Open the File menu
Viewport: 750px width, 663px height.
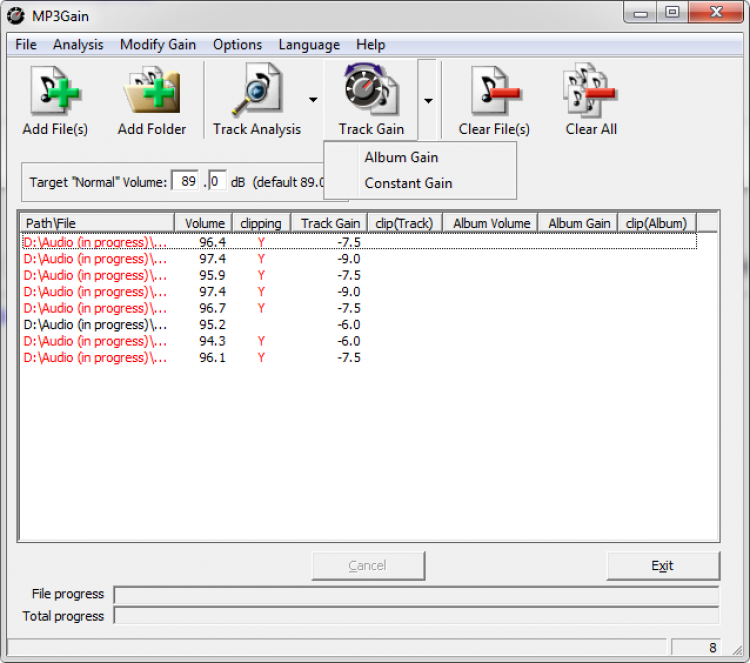pyautogui.click(x=26, y=44)
